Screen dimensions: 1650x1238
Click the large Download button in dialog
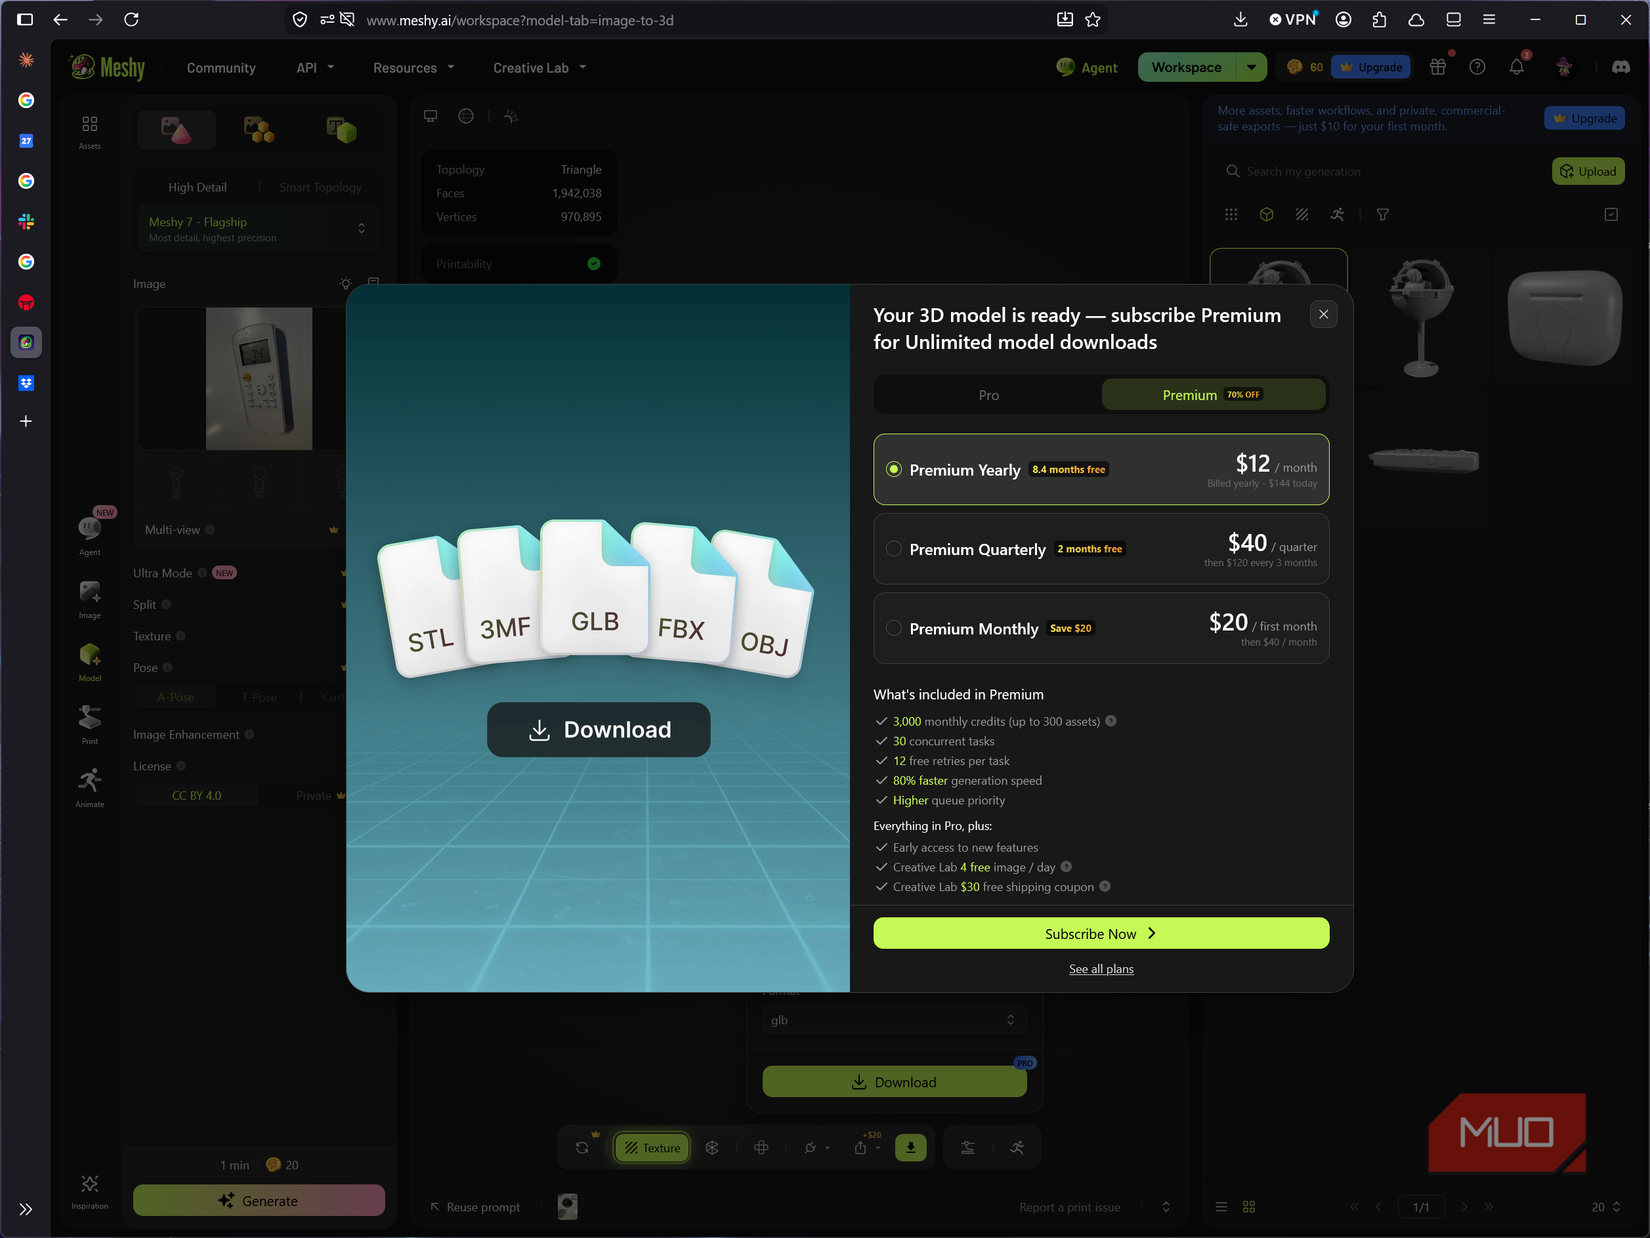[599, 730]
